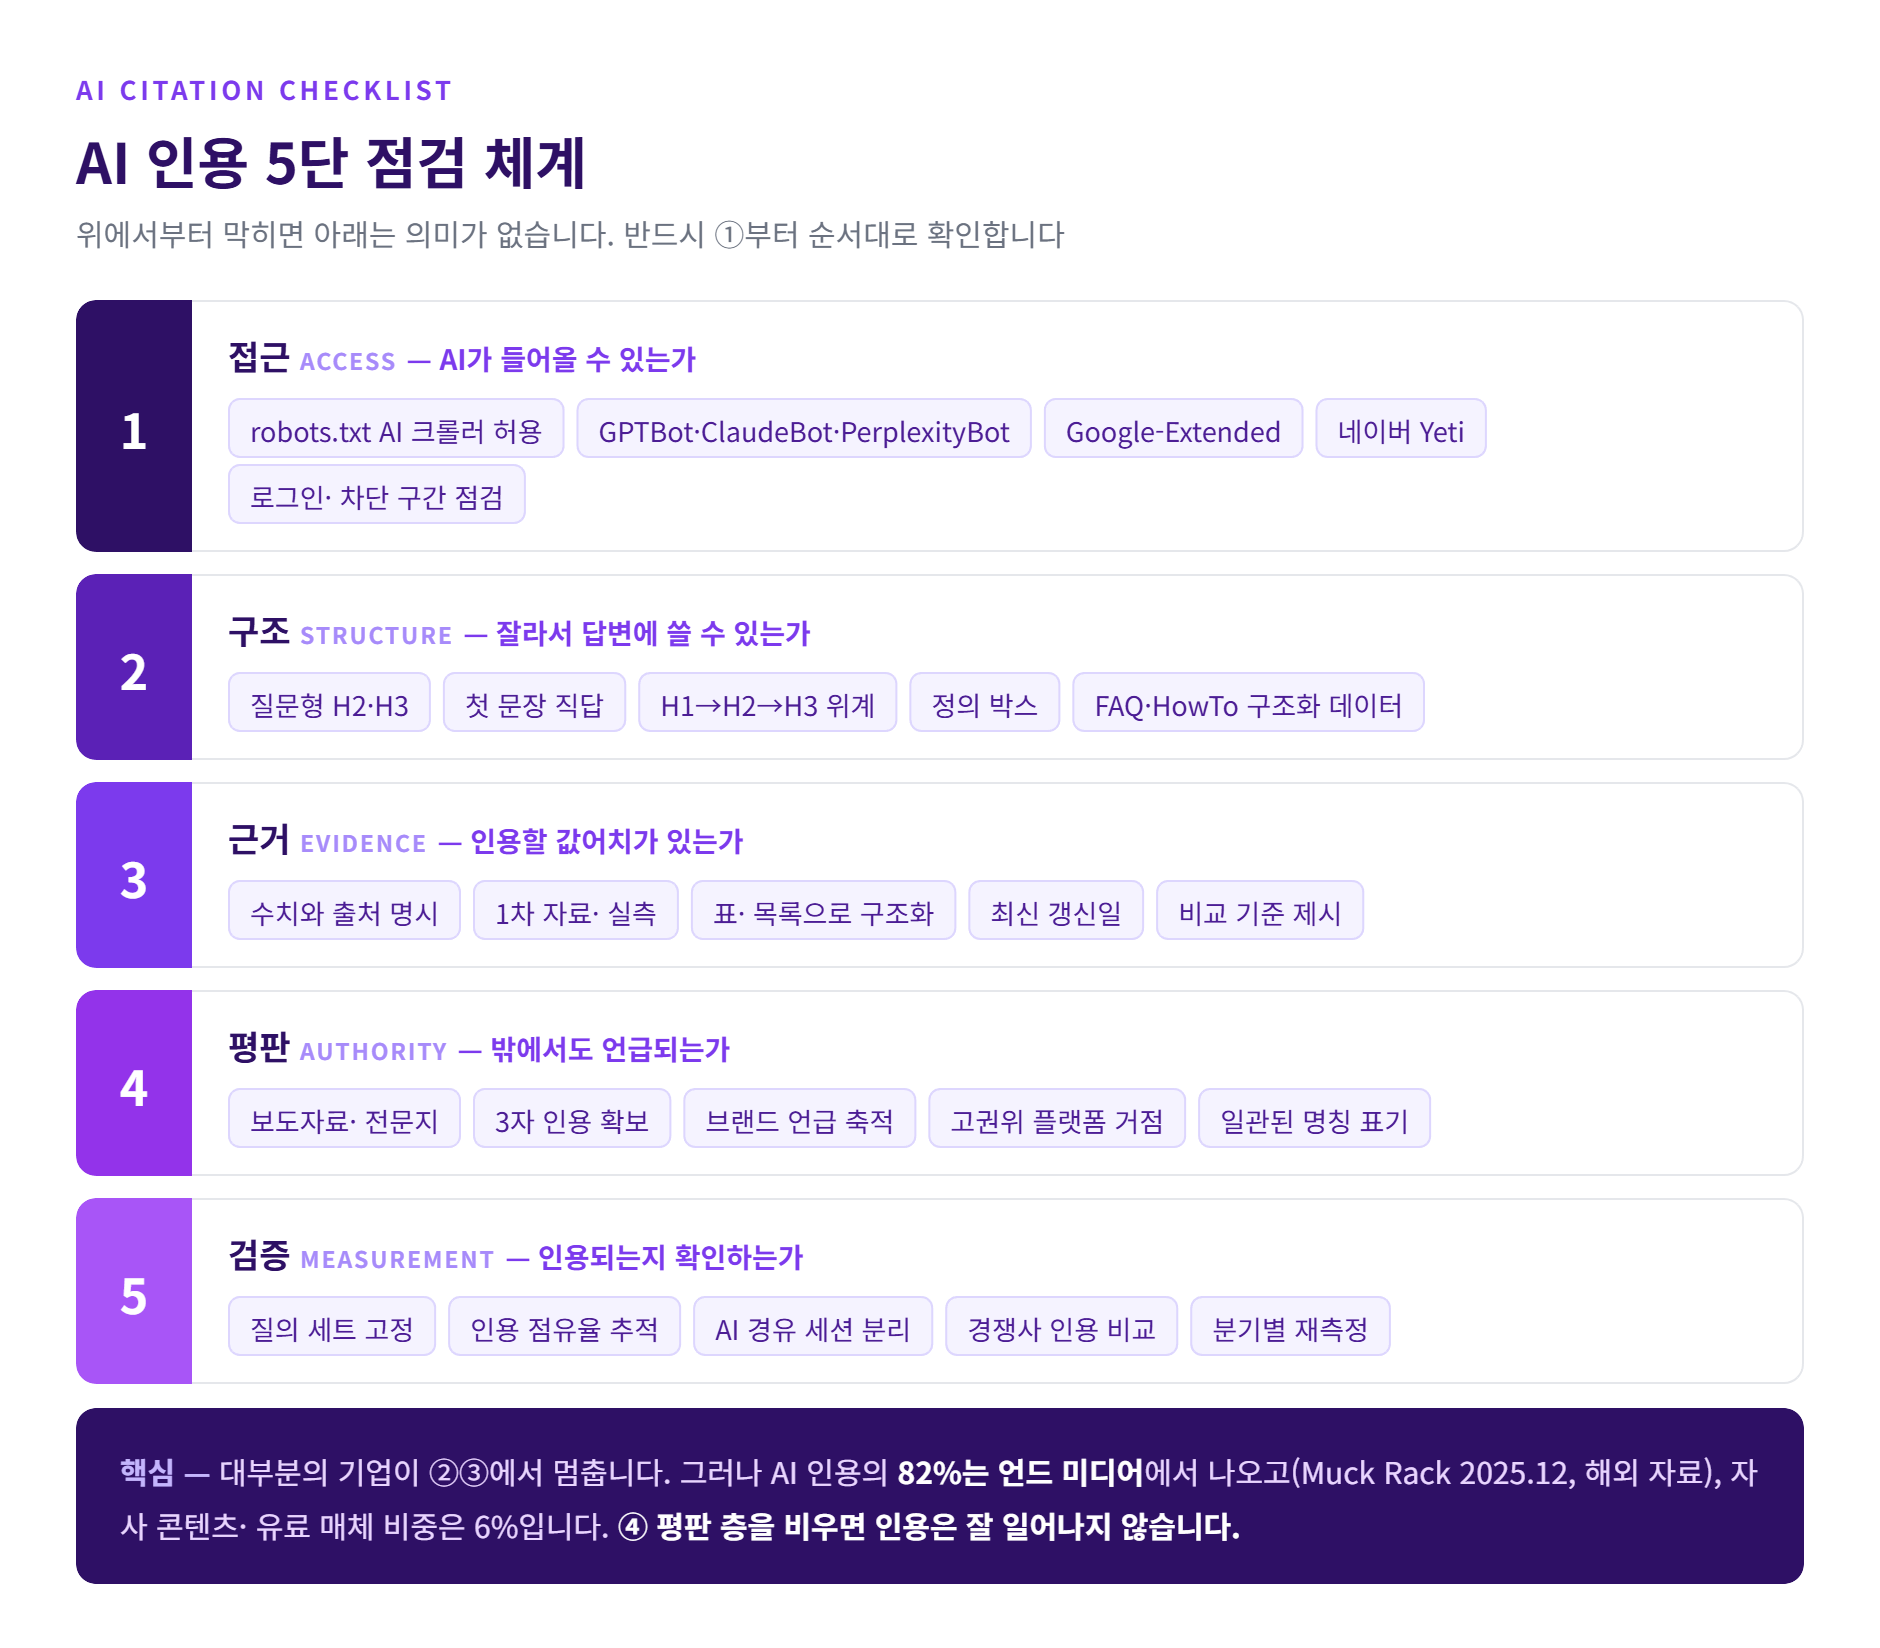1880x1648 pixels.
Task: Click the step 1 number block
Action: (134, 426)
